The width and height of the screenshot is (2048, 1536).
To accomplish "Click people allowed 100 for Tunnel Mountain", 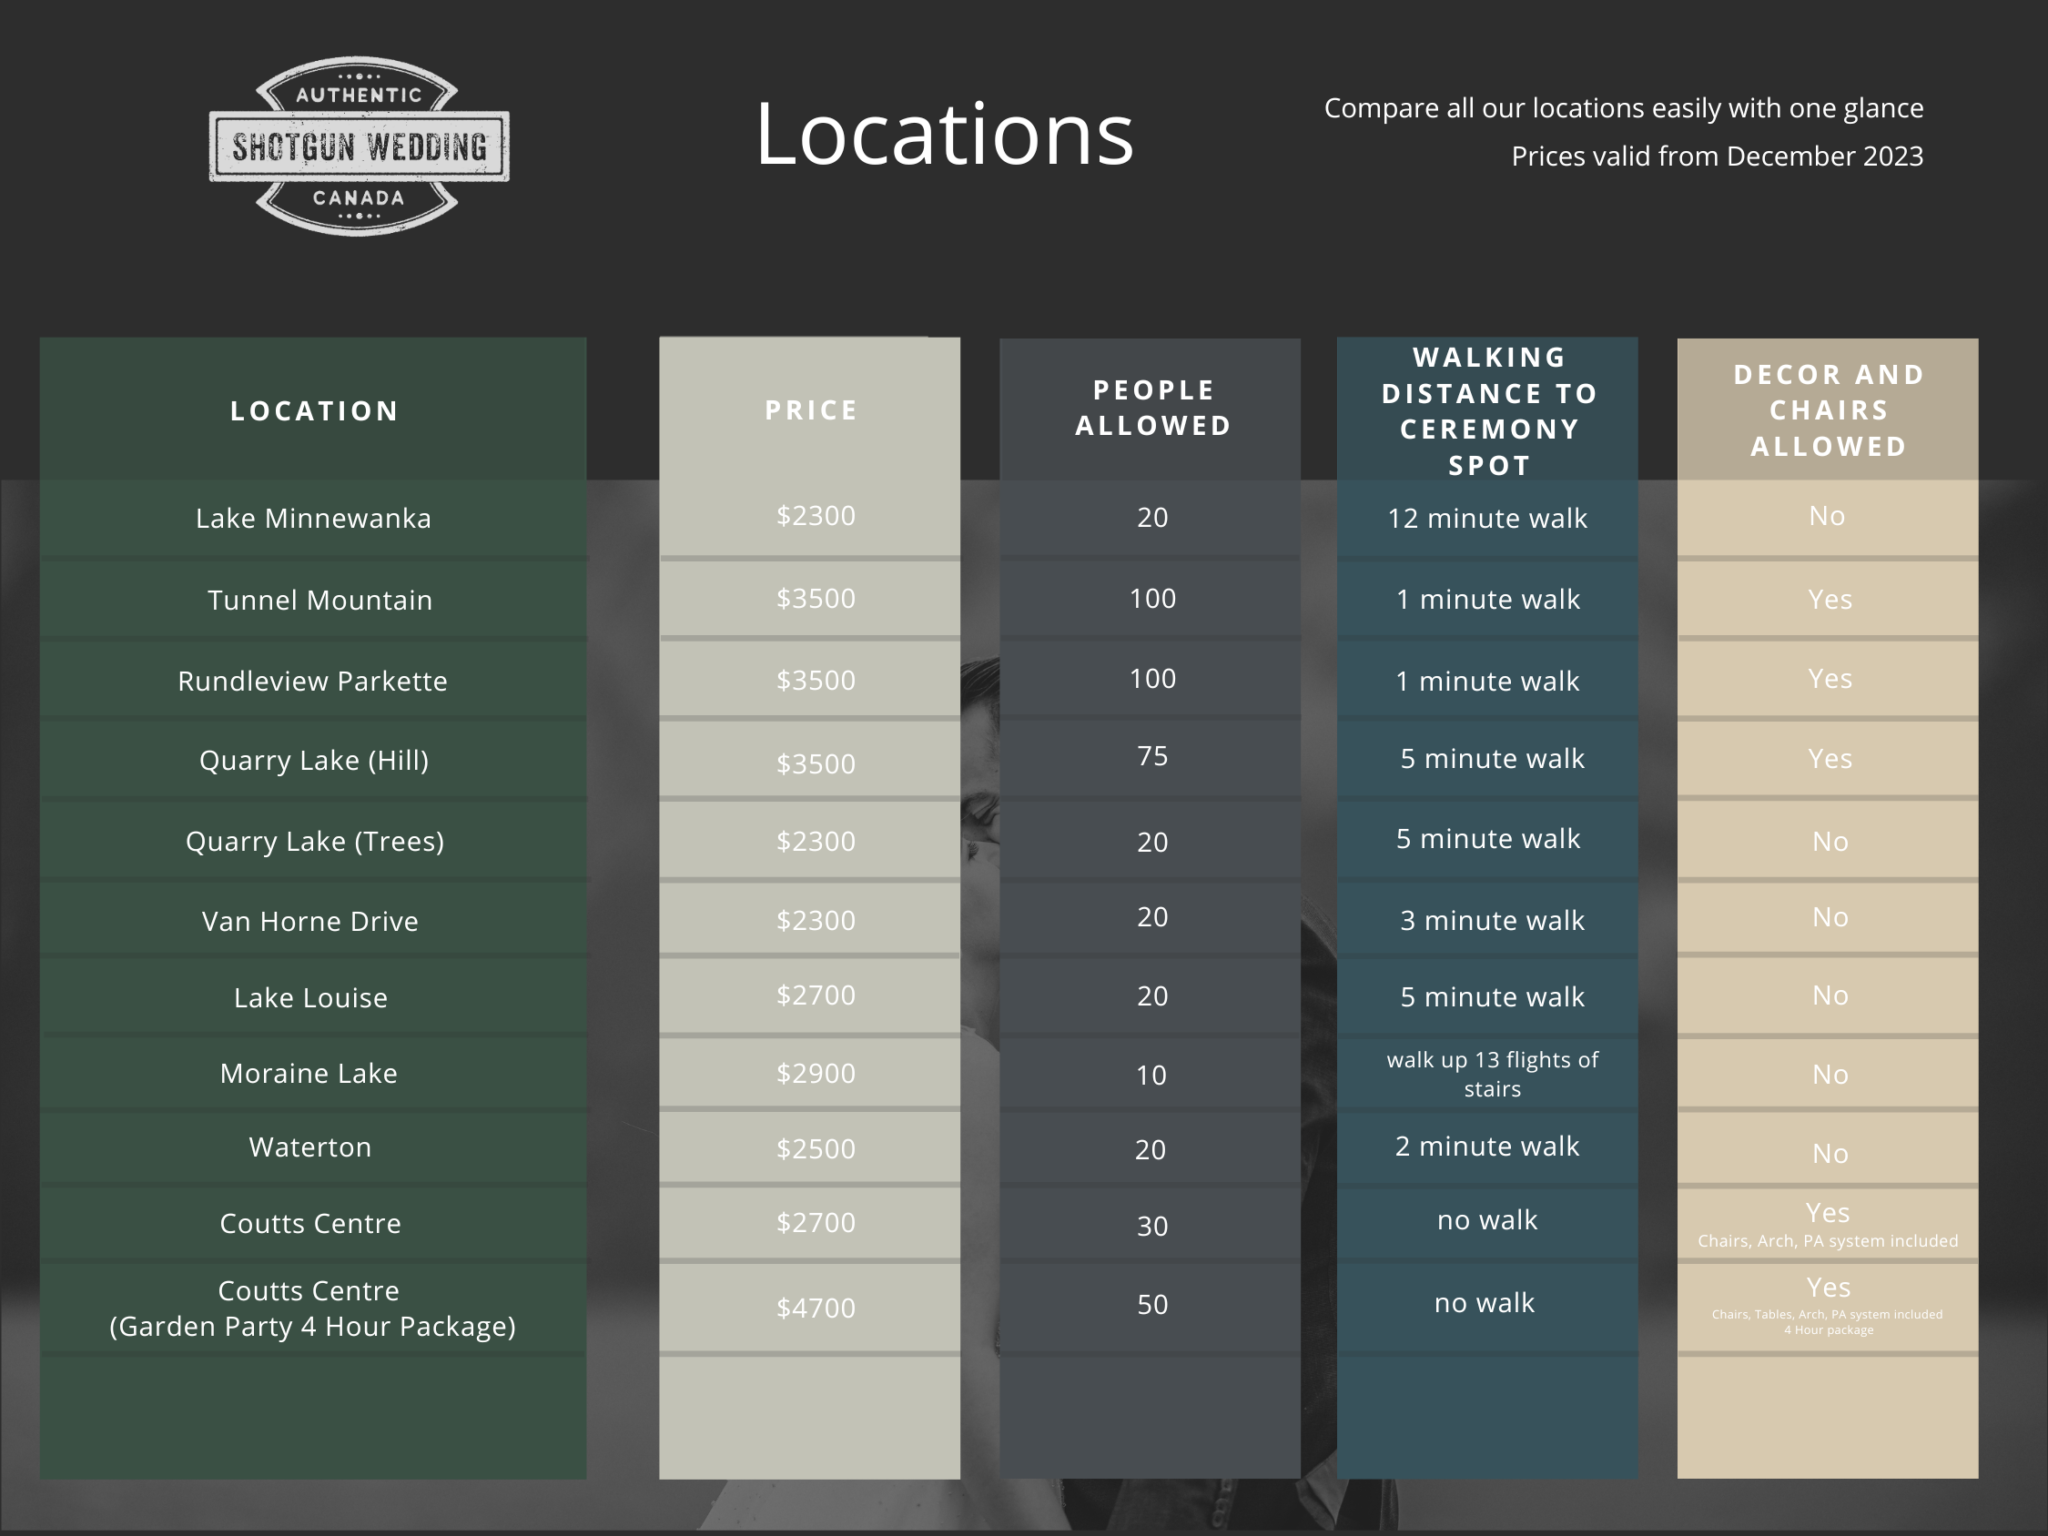I will click(x=1152, y=599).
